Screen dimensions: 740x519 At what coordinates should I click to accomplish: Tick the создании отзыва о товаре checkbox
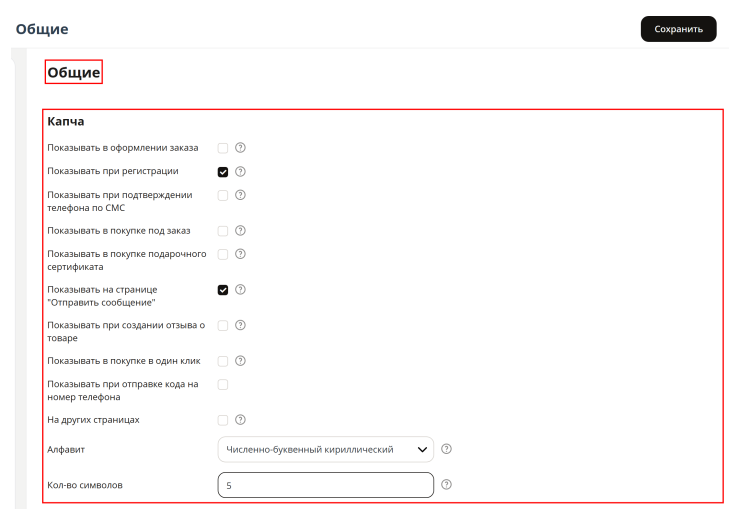point(223,326)
